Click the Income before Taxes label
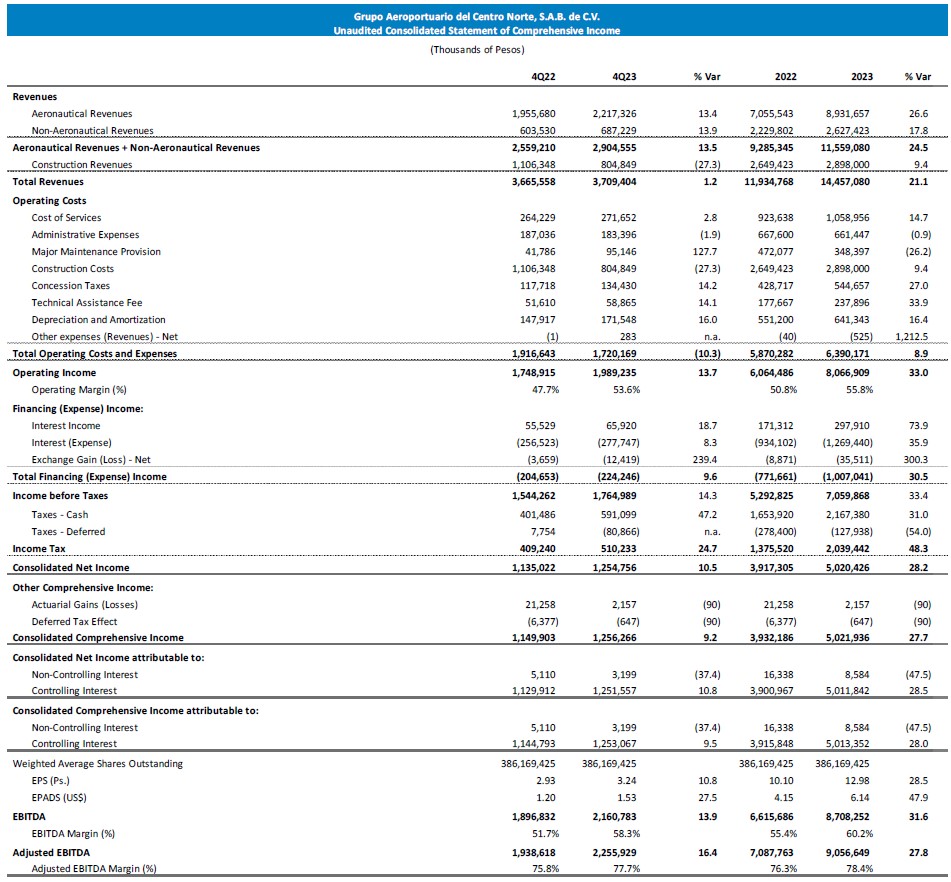This screenshot has width=951, height=882. pyautogui.click(x=60, y=496)
